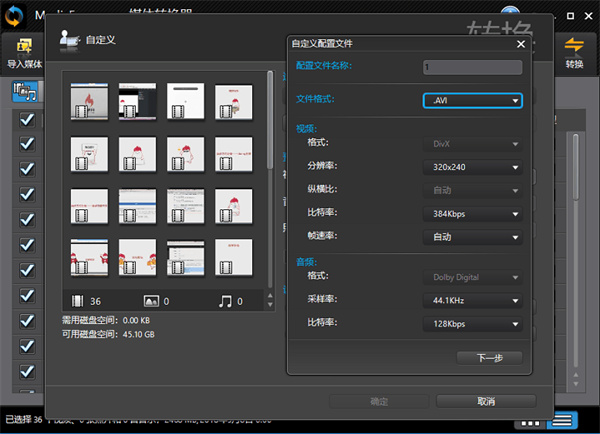Open the 分辨率 320x240 dropdown

[472, 167]
